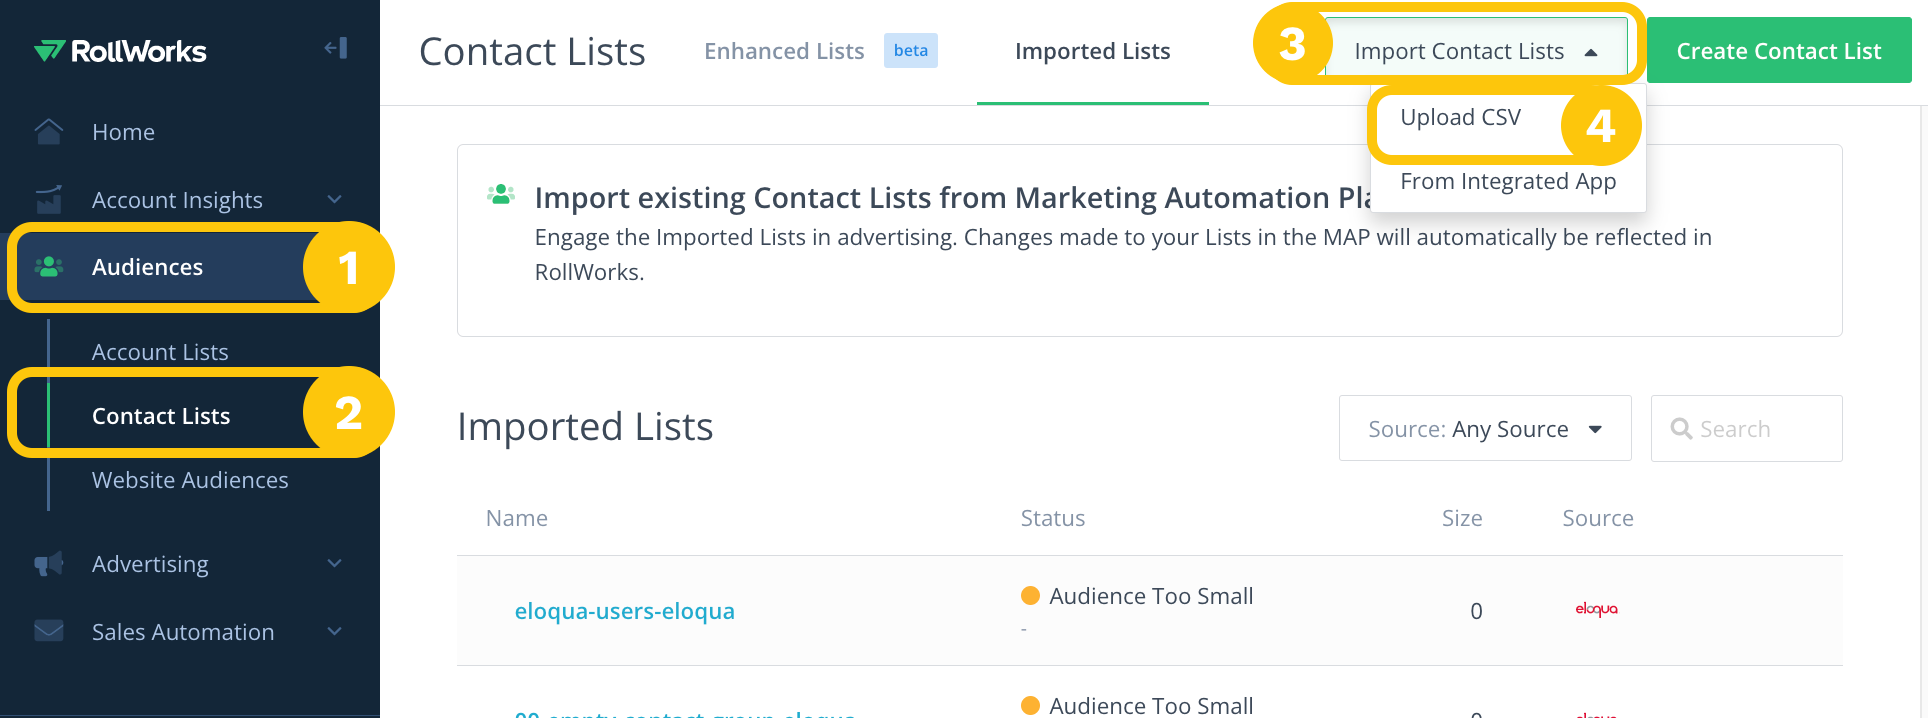Click the Advertising megaphone icon
This screenshot has height=718, width=1928.
pos(48,564)
